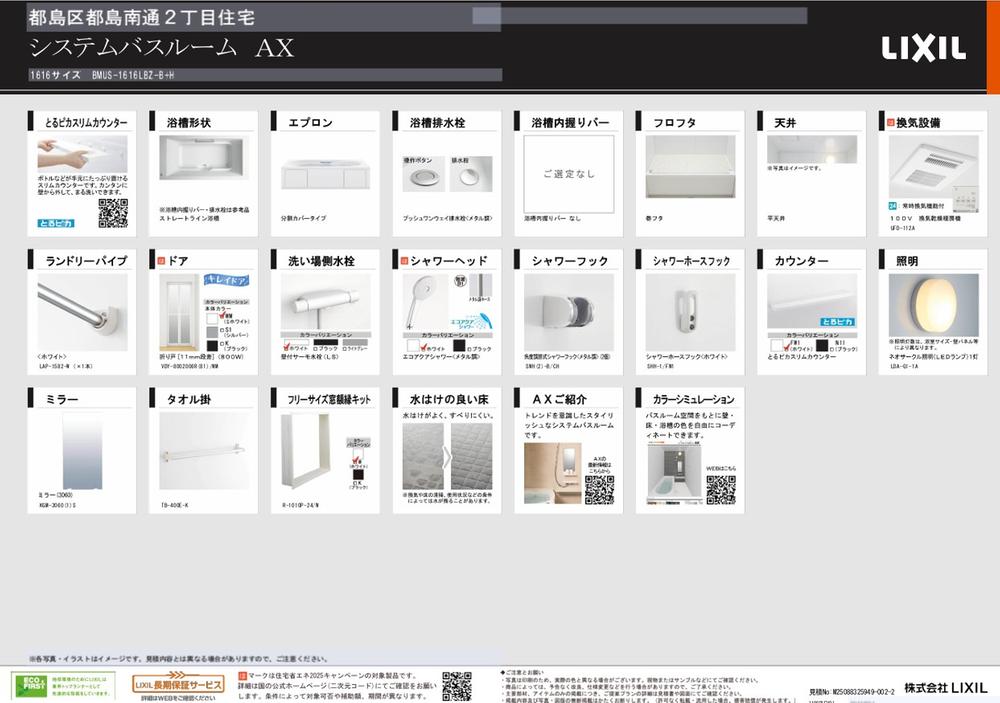Click the システムバスルーム AX title
1000x703 pixels.
click(x=162, y=48)
